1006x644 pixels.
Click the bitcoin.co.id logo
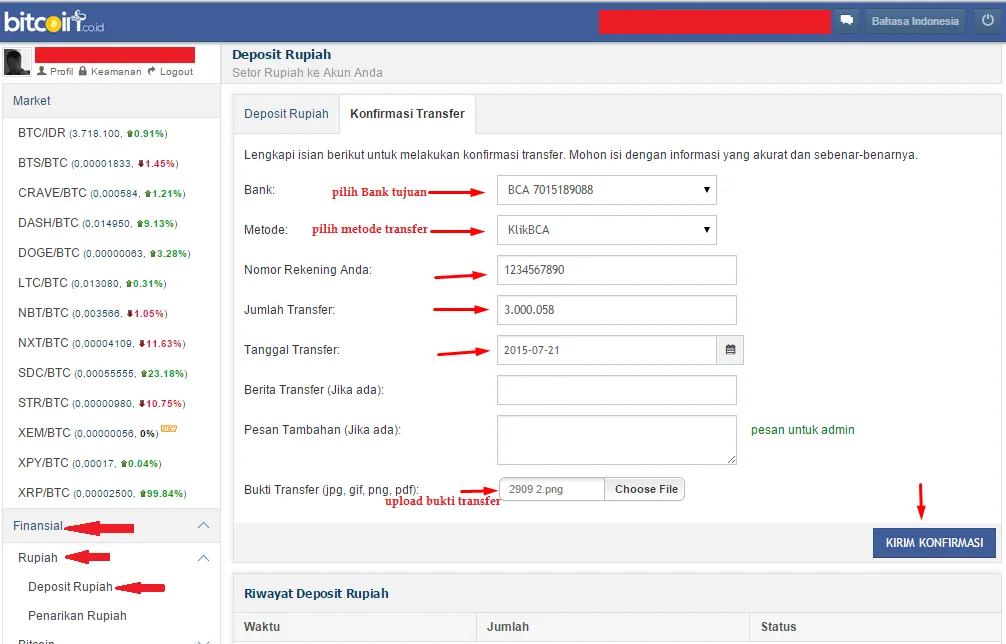(x=54, y=21)
